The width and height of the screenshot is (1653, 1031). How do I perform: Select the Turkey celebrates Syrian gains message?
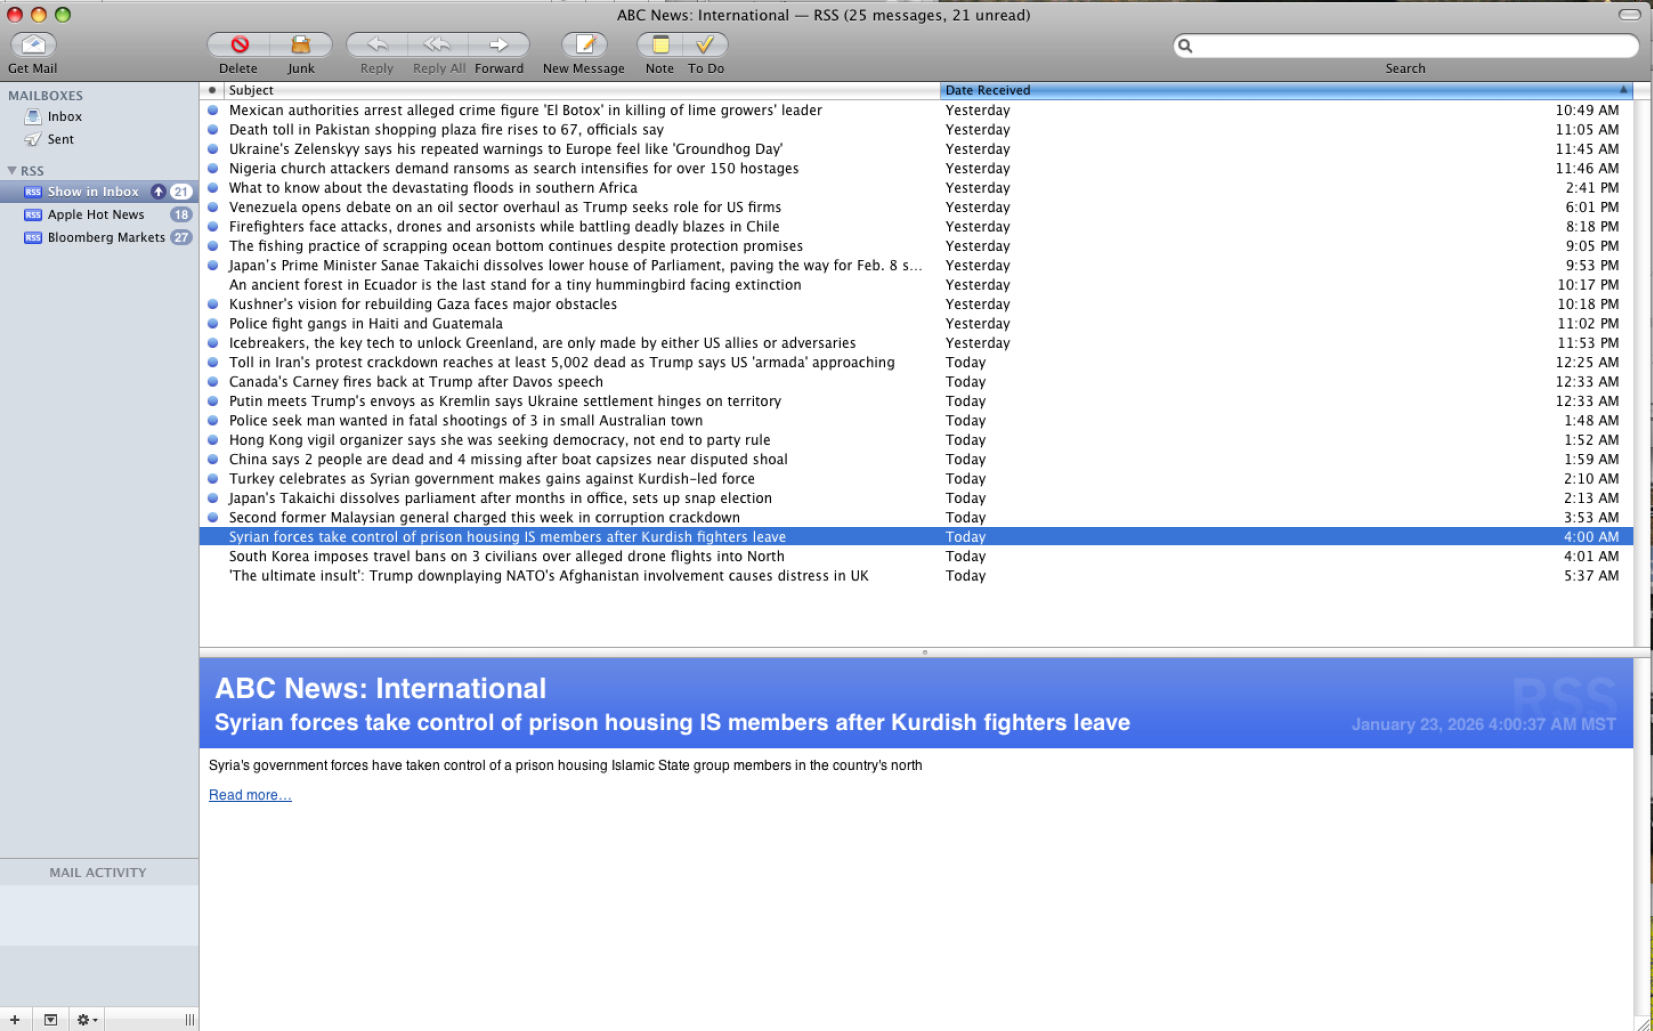(916, 479)
